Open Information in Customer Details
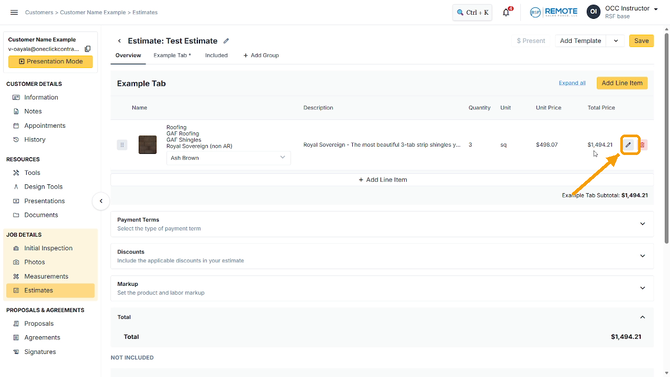 tap(41, 97)
